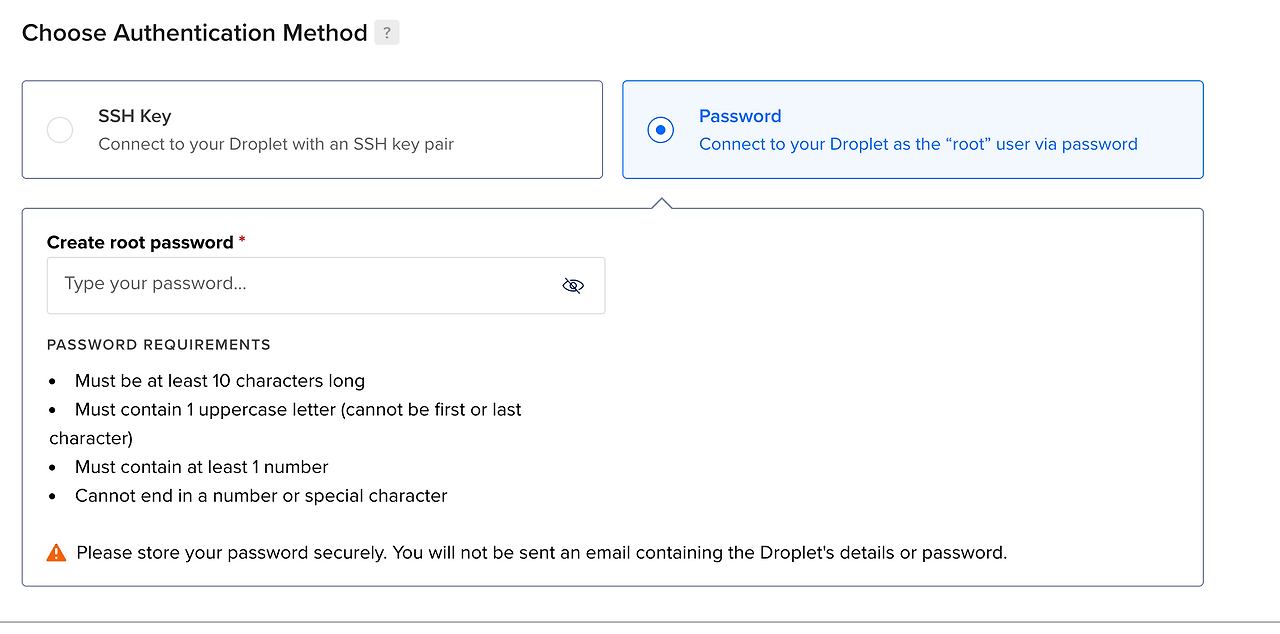Viewport: 1280px width, 634px height.
Task: Select the Password radio button
Action: tap(660, 130)
